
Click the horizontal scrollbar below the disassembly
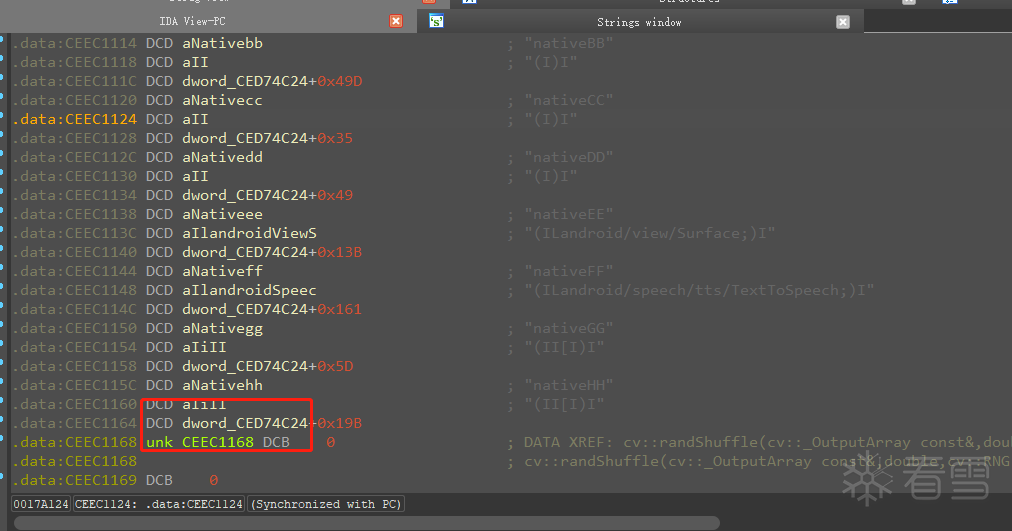[367, 523]
